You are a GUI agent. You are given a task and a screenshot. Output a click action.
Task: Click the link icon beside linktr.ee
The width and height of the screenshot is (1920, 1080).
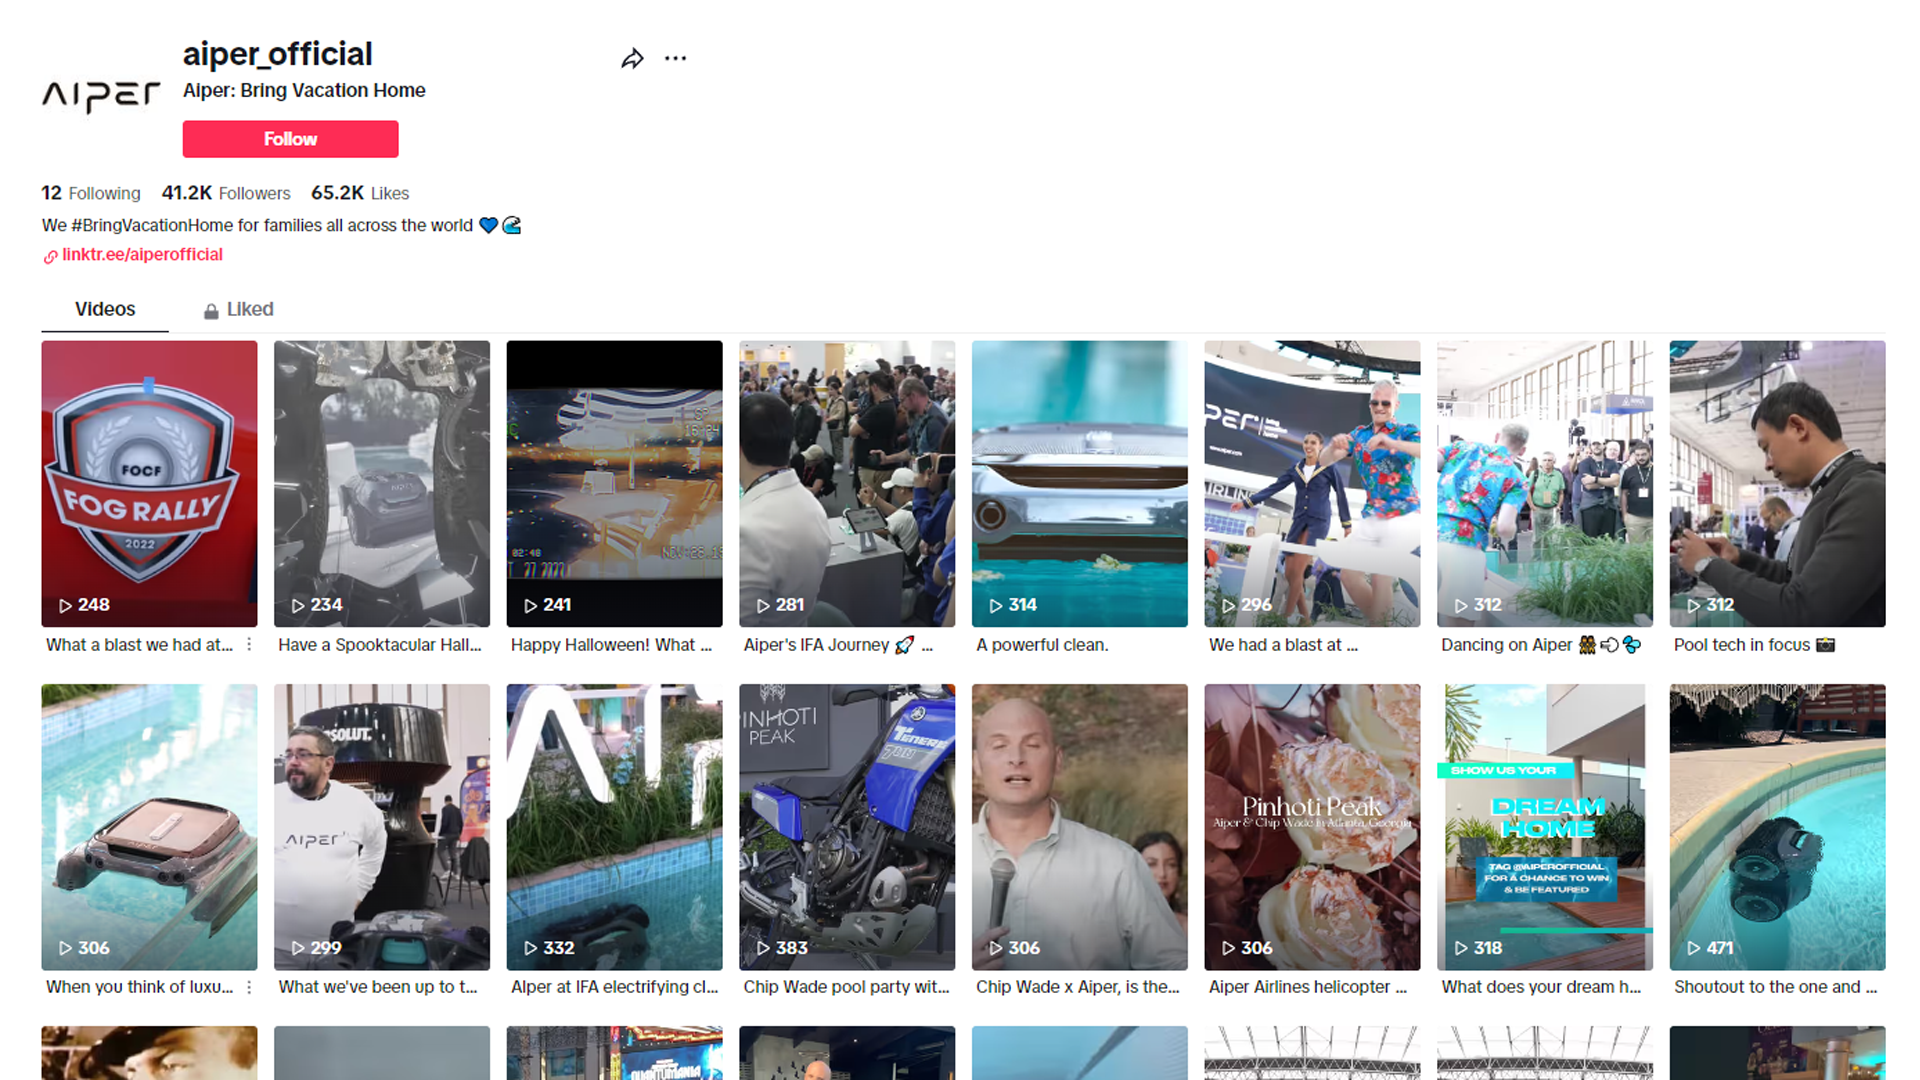pos(50,257)
